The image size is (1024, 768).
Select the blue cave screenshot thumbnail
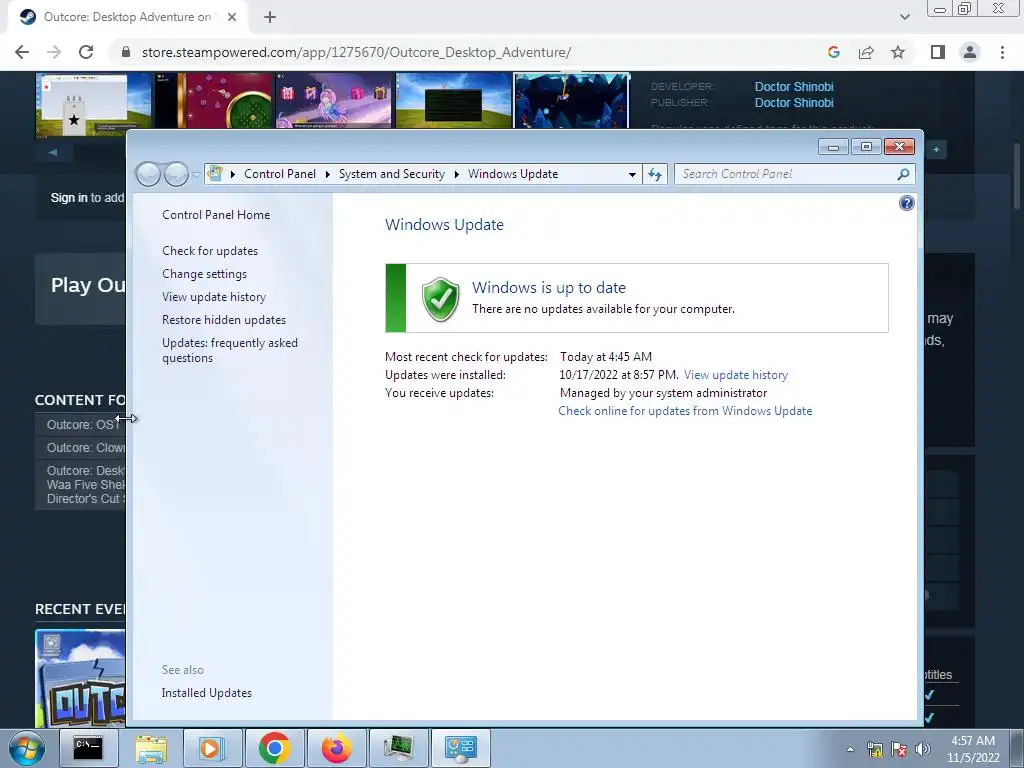point(572,101)
